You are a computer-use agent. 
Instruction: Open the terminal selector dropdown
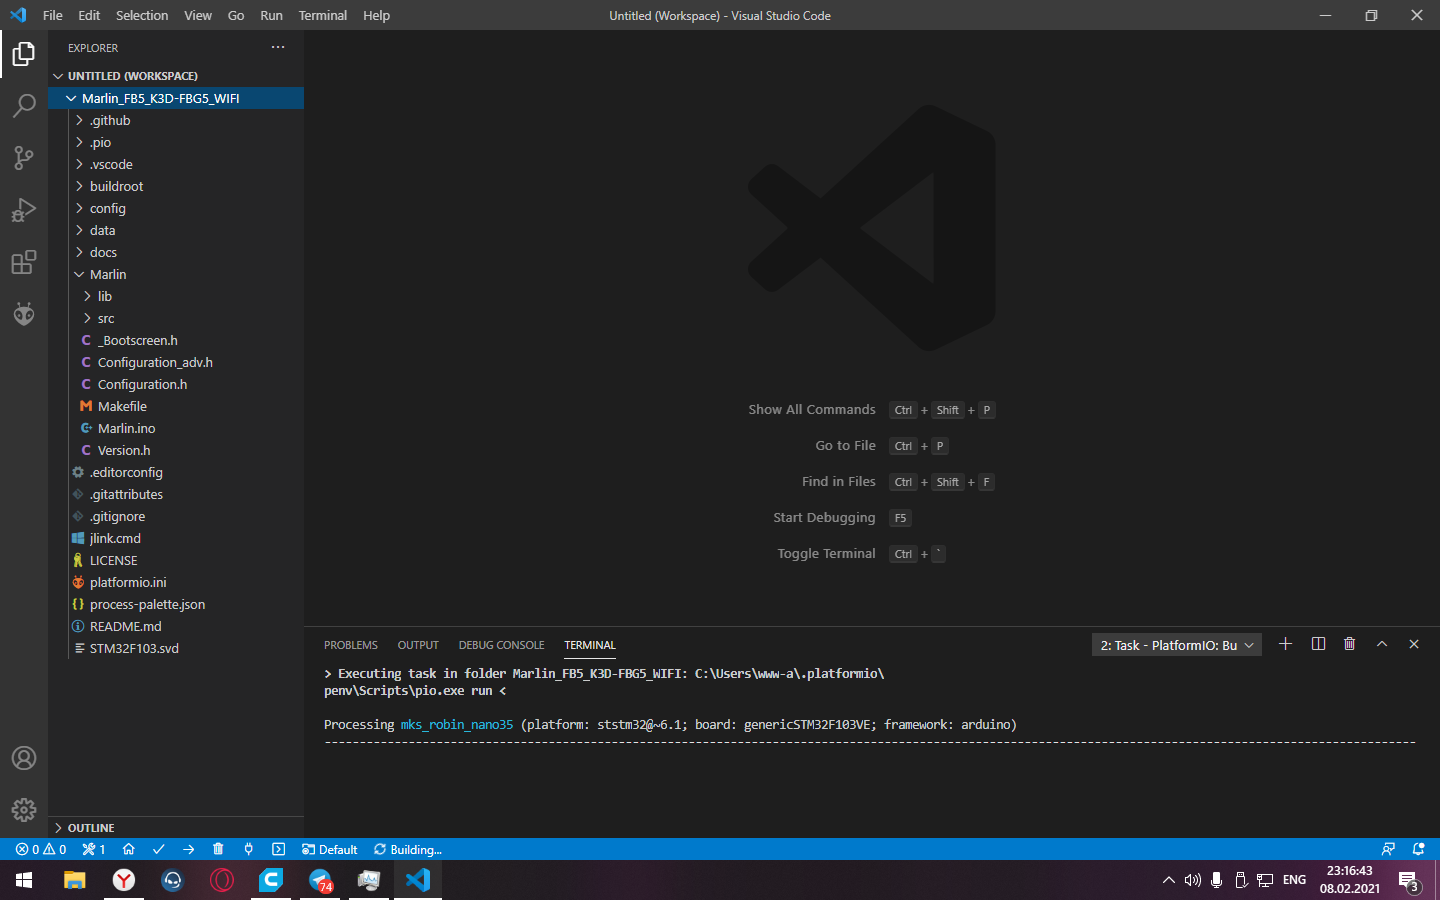[x=1177, y=645]
